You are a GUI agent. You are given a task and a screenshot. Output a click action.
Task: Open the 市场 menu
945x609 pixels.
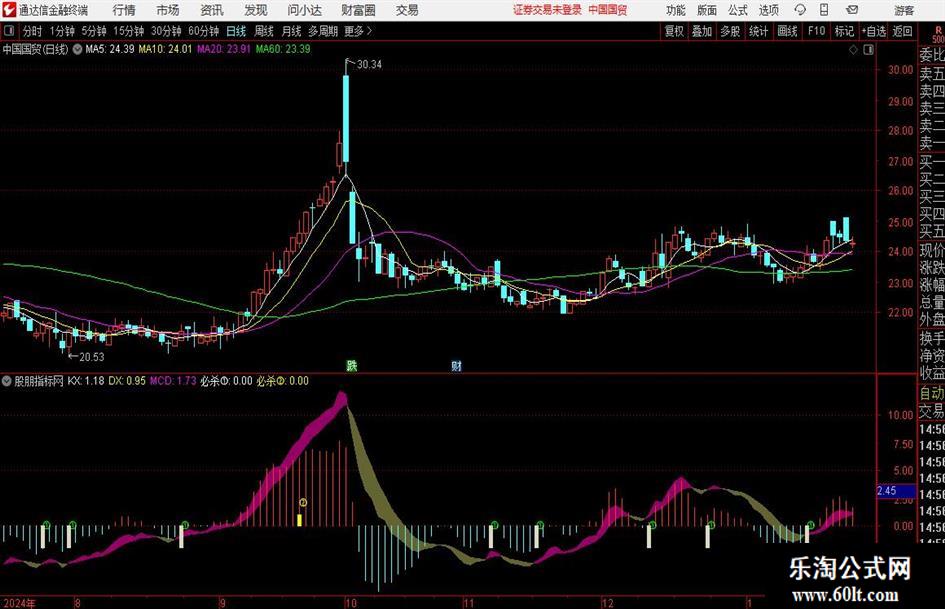tap(168, 10)
